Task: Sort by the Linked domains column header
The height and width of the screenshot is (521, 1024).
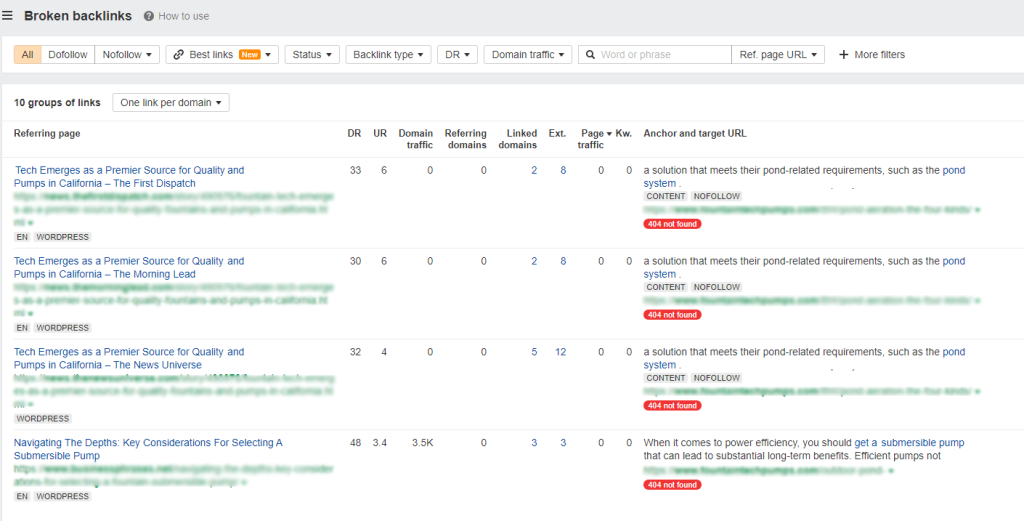Action: pyautogui.click(x=518, y=139)
